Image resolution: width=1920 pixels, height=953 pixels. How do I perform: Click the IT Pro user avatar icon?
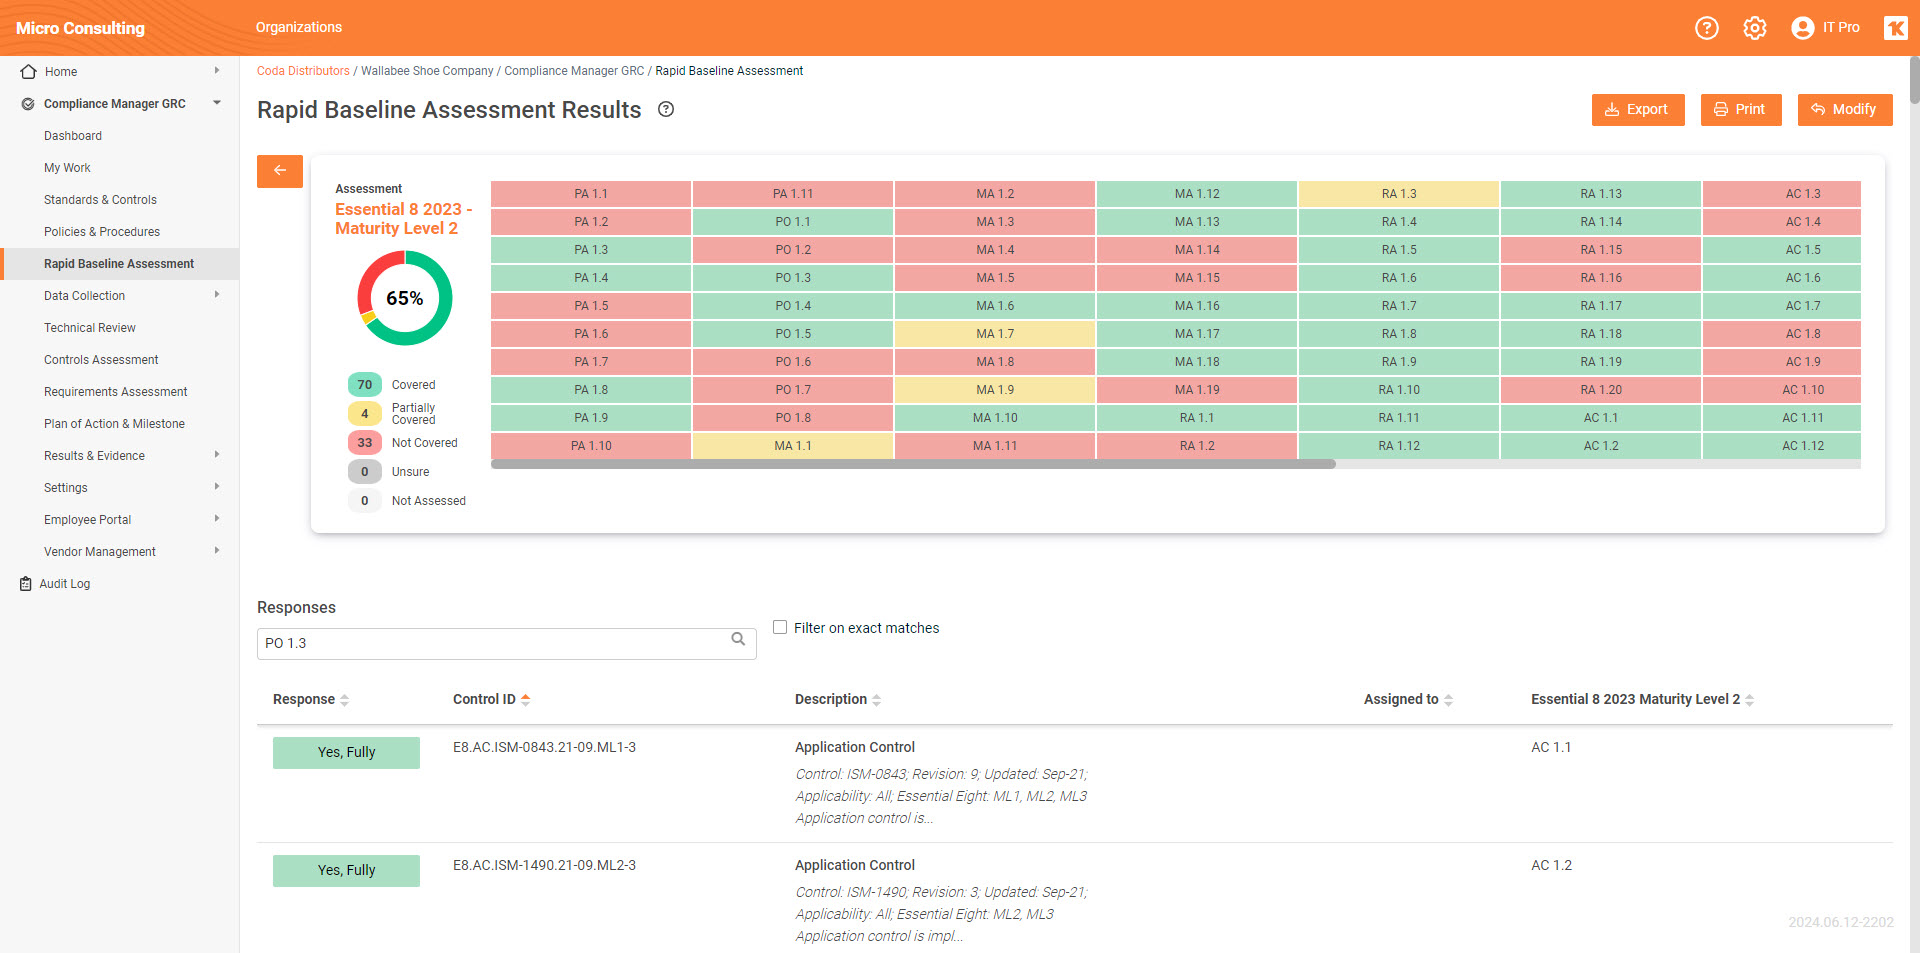click(1802, 28)
